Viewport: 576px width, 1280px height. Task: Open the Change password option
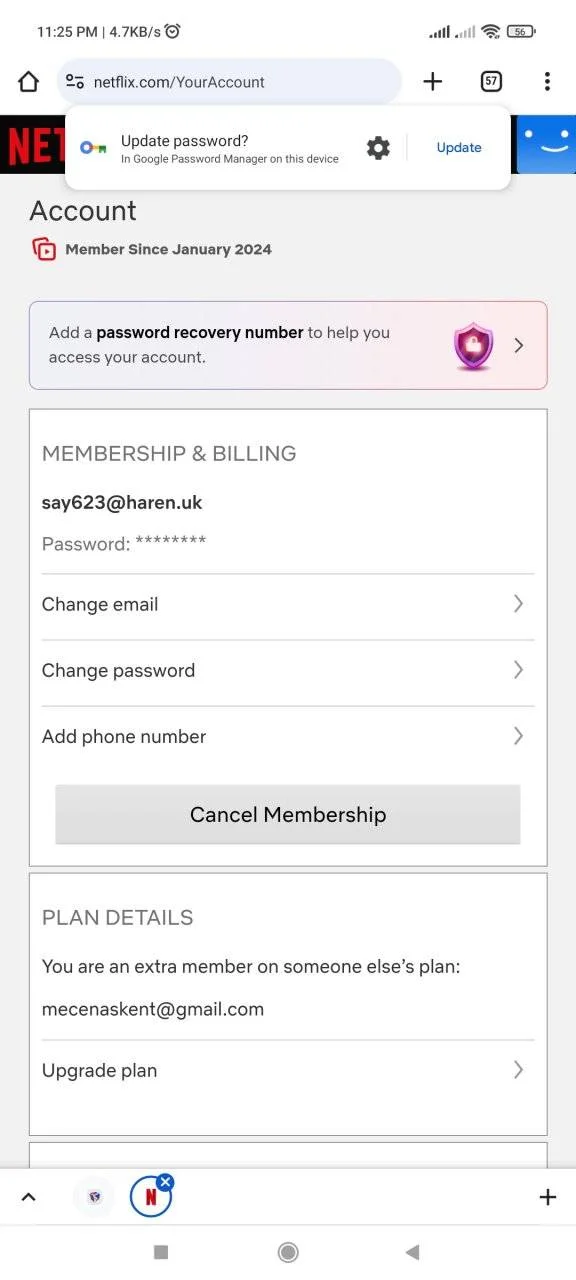coord(288,670)
